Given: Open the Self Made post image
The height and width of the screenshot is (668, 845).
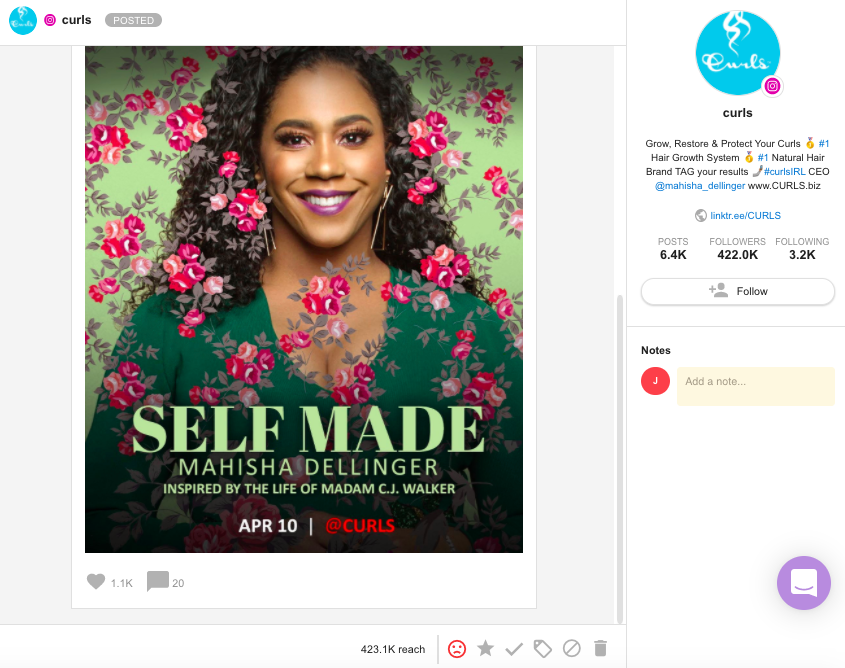Looking at the screenshot, I should [304, 299].
